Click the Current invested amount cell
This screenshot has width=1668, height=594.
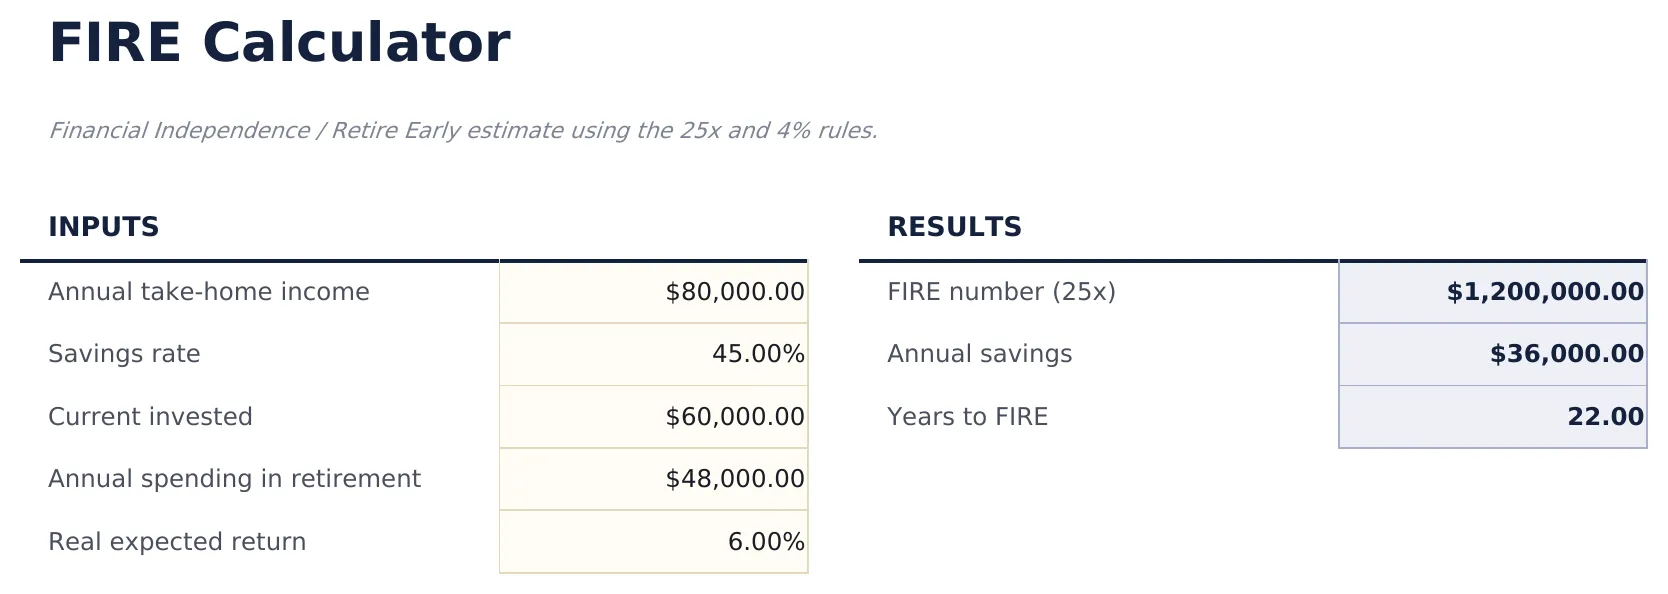(652, 417)
